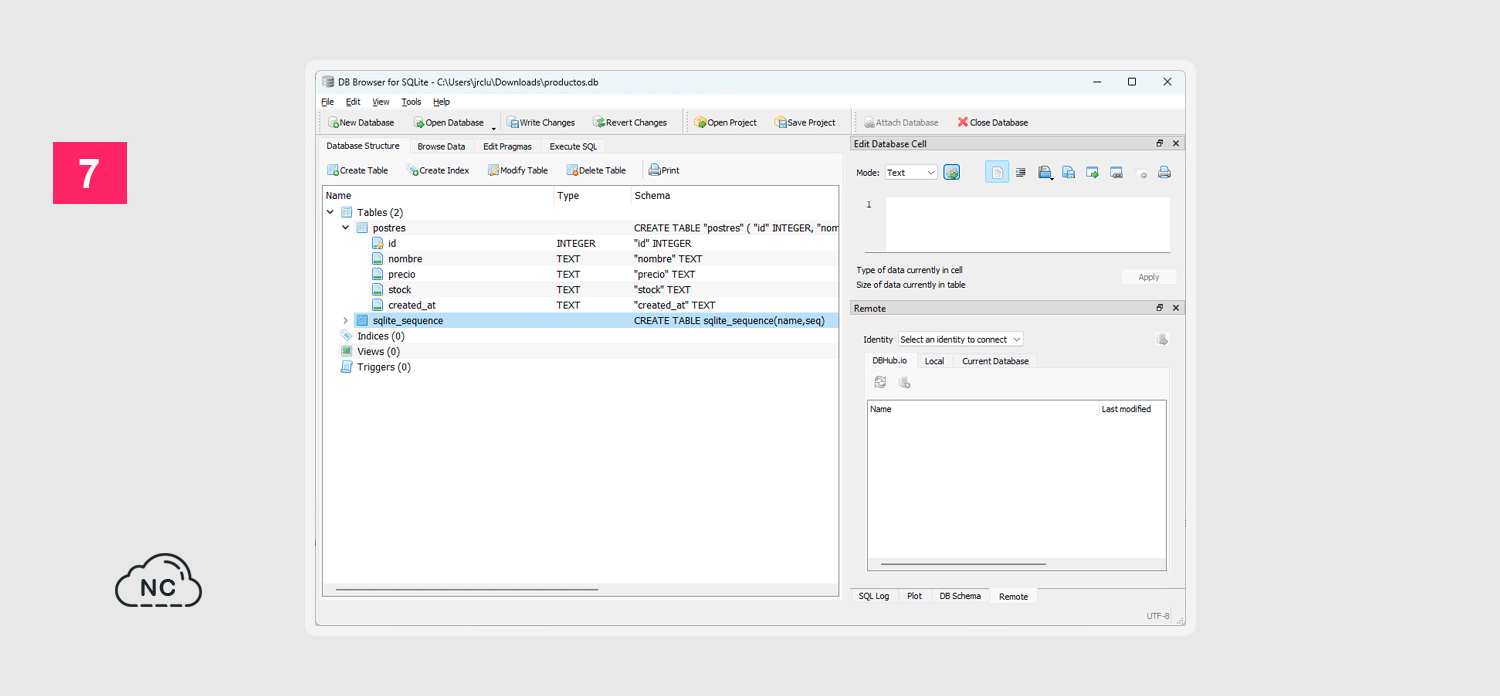
Task: Open the Help menu
Action: [x=441, y=102]
